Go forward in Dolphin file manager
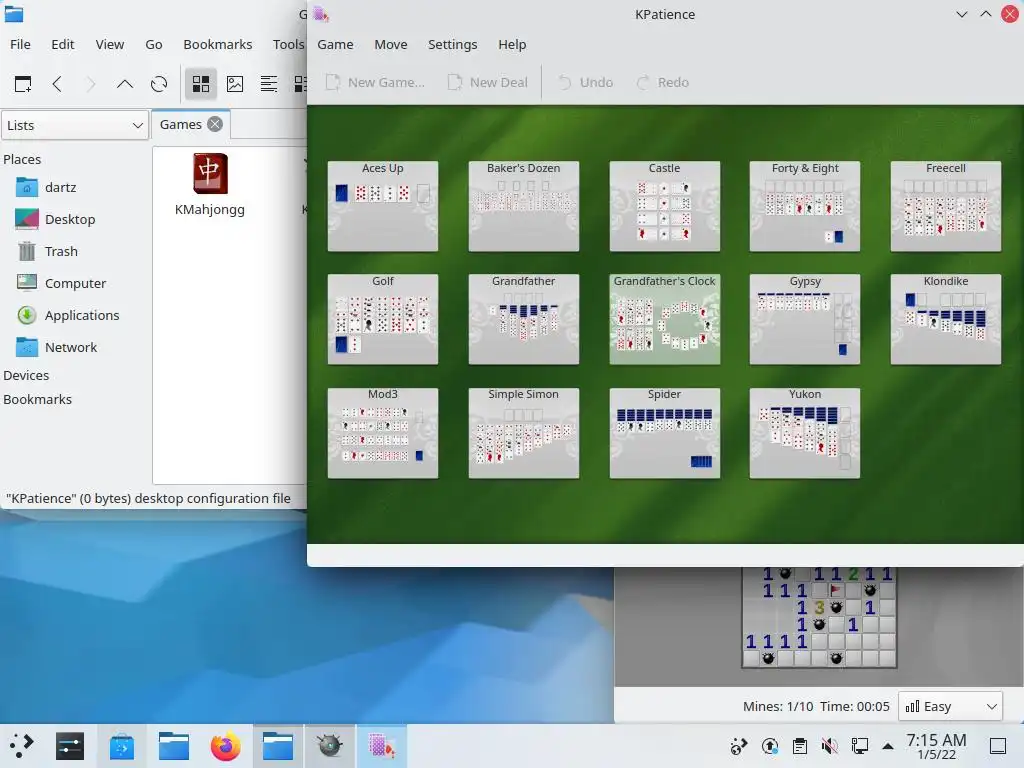This screenshot has width=1024, height=768. pyautogui.click(x=91, y=84)
